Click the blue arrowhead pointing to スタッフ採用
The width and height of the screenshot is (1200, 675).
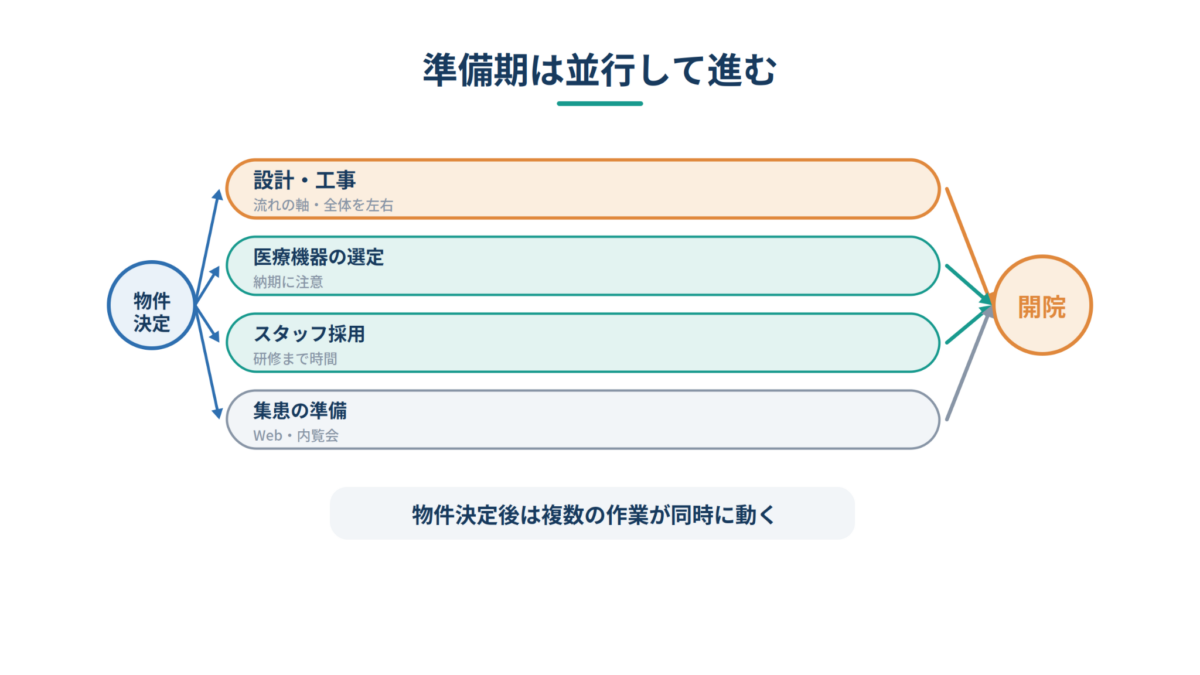pos(218,337)
